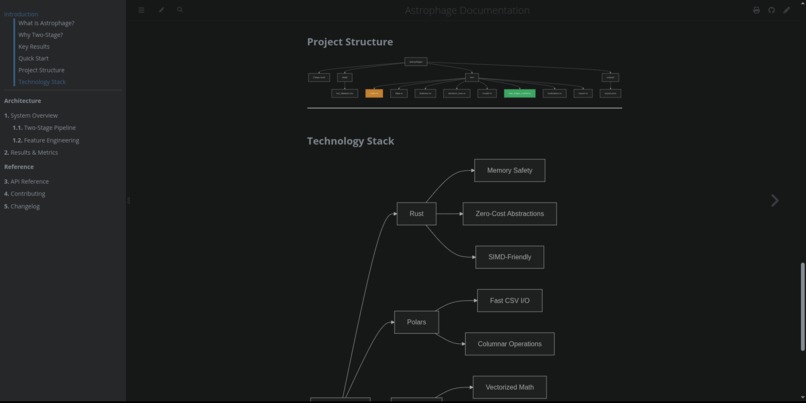Image resolution: width=806 pixels, height=403 pixels.
Task: Click the root node of Project Structure diagram
Action: pyautogui.click(x=416, y=62)
